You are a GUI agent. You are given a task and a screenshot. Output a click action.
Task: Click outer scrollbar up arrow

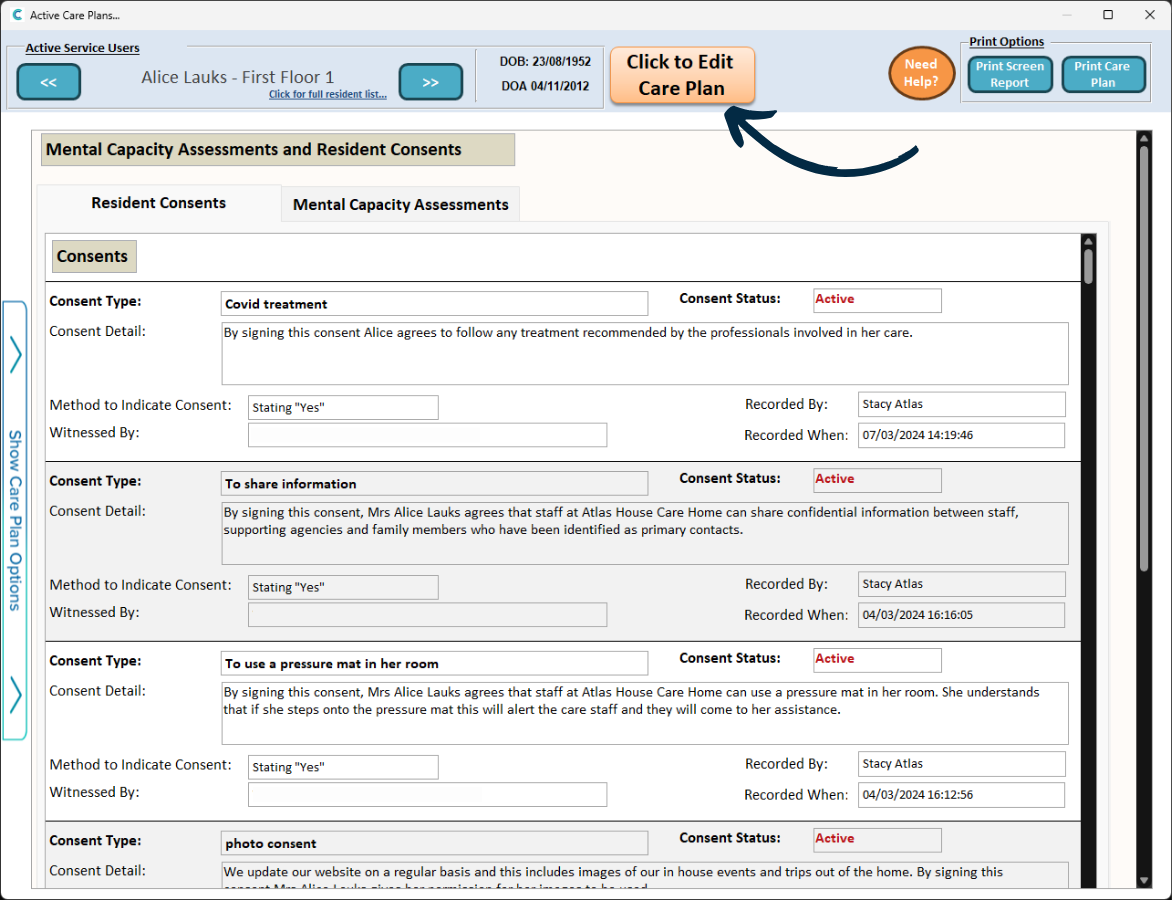pyautogui.click(x=1144, y=138)
